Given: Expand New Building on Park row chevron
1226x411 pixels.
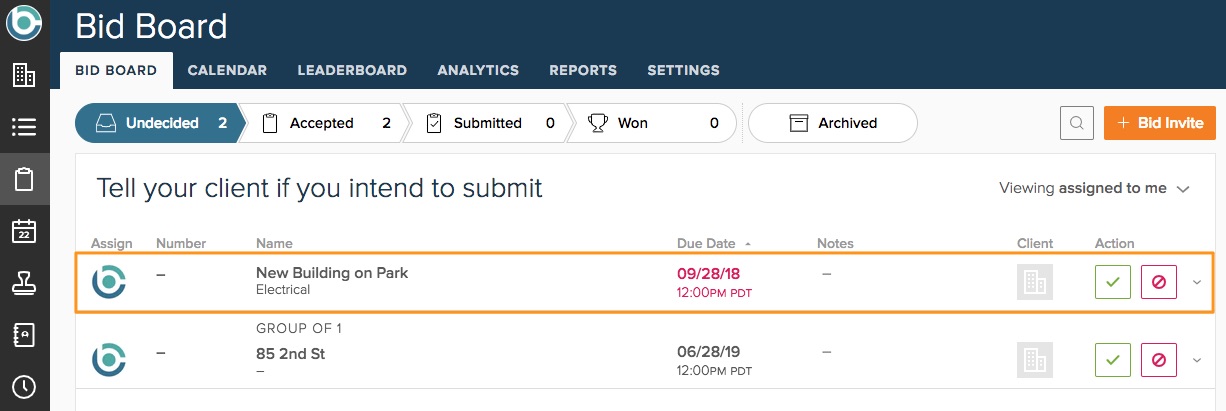Looking at the screenshot, I should click(1197, 282).
